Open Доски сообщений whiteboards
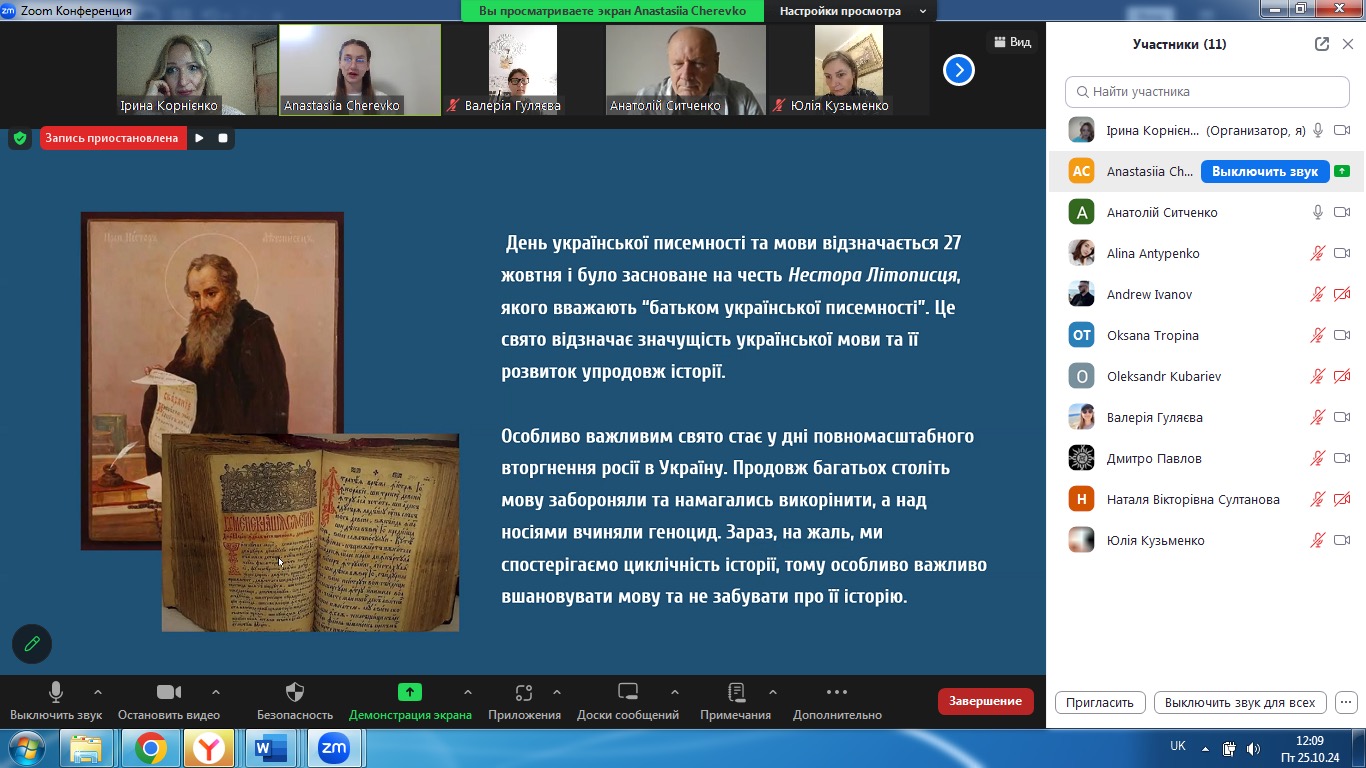 (628, 701)
